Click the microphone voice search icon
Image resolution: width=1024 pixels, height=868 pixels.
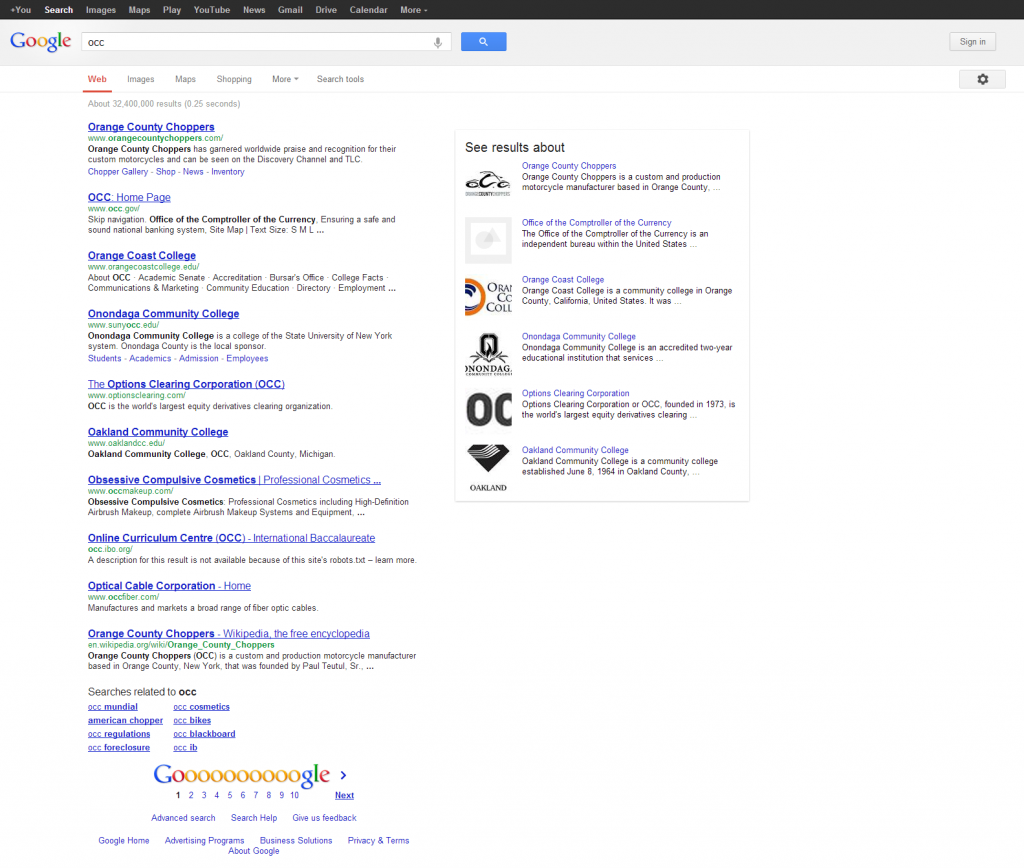coord(438,42)
